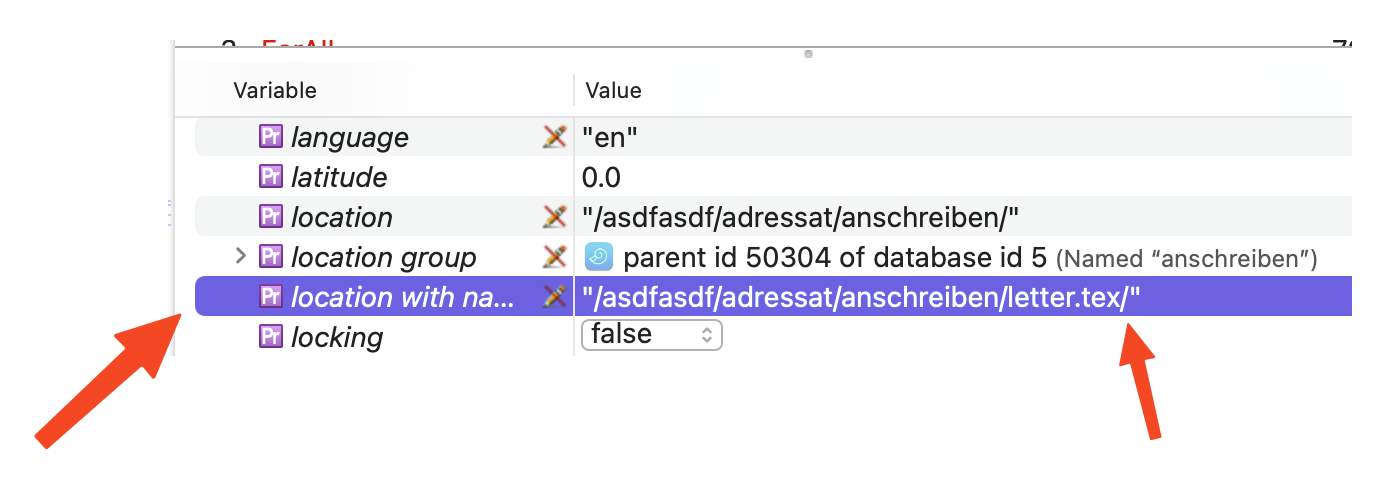Click the property icon of location group
Screen dimensions: 1392x483
point(271,257)
